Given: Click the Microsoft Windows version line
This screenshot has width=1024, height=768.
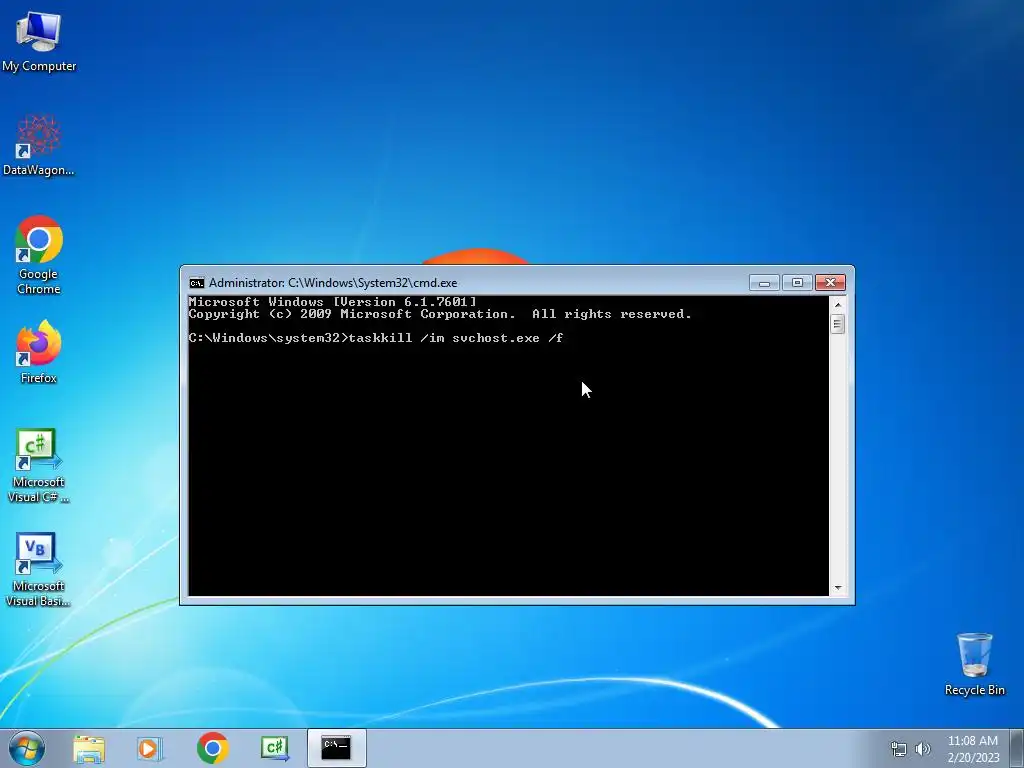Looking at the screenshot, I should click(332, 302).
